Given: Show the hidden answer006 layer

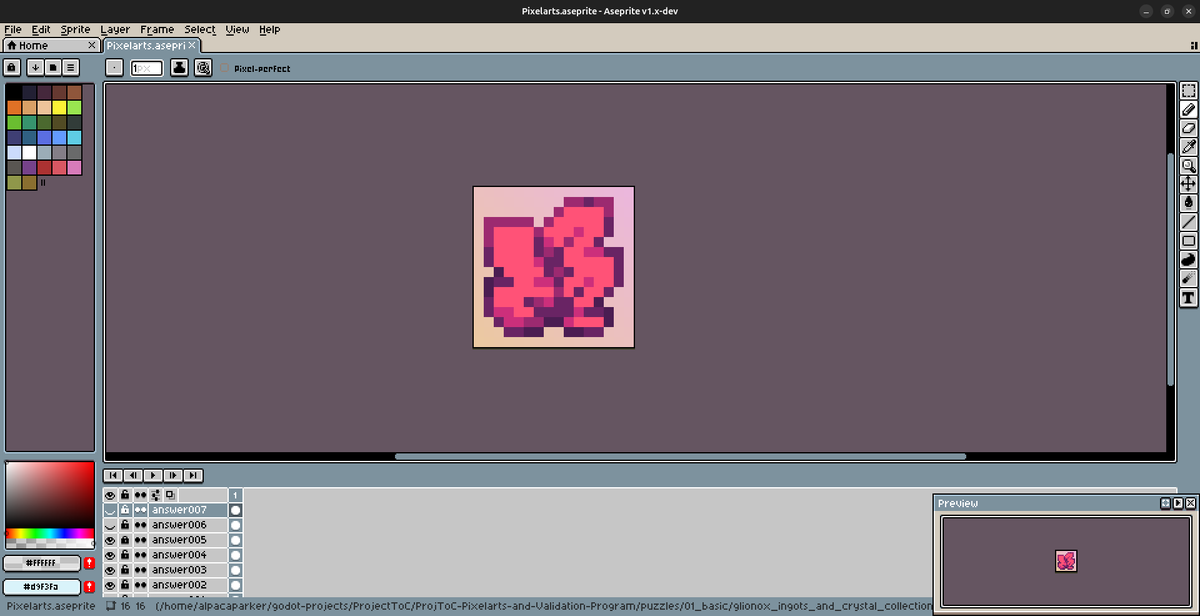Looking at the screenshot, I should [x=110, y=525].
